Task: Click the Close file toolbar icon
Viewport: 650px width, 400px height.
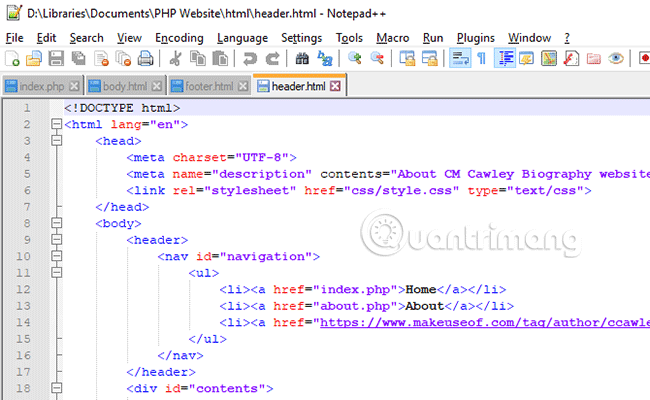Action: (101, 58)
